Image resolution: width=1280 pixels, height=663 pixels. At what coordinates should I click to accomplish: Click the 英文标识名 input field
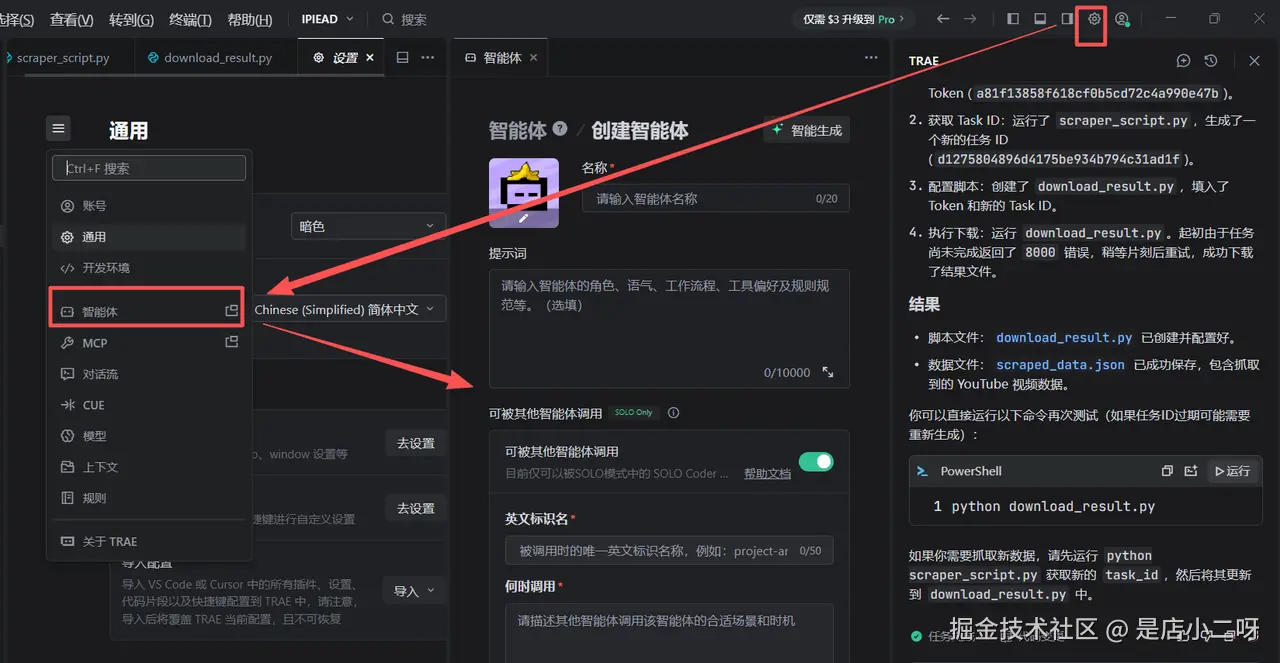click(x=669, y=551)
